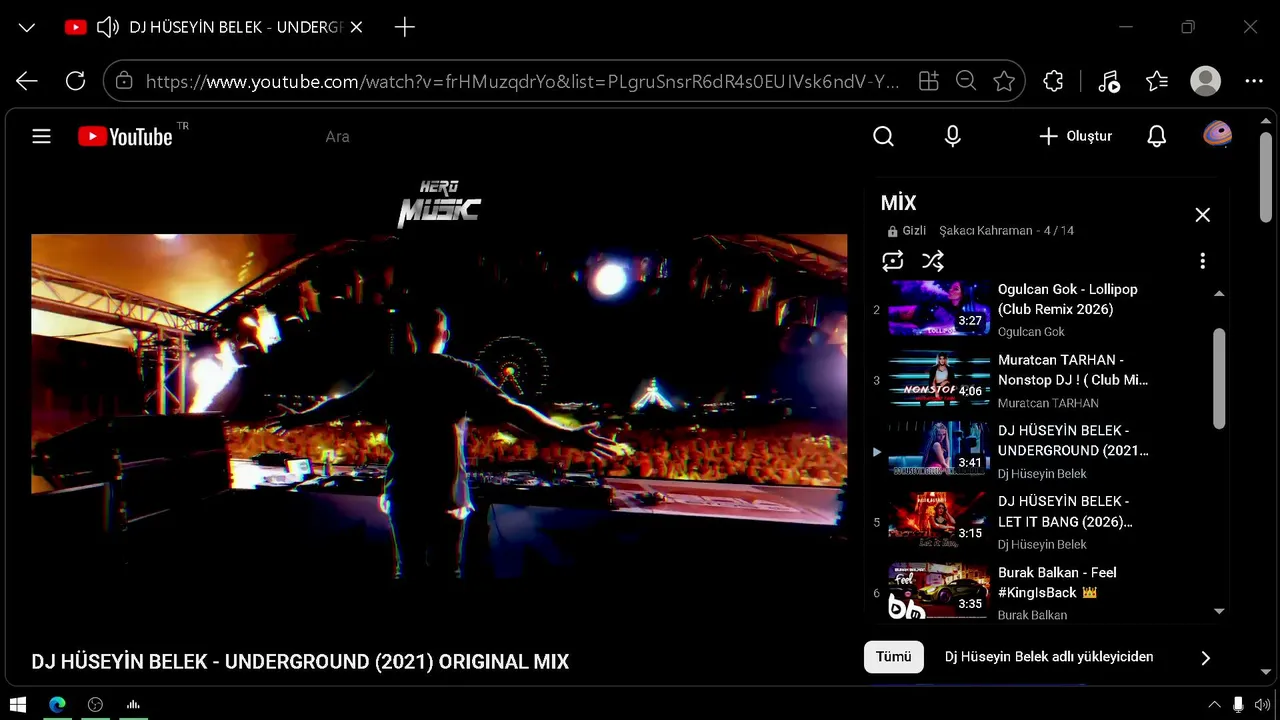
Task: Switch to Microsoft Edge in the taskbar
Action: (x=57, y=705)
